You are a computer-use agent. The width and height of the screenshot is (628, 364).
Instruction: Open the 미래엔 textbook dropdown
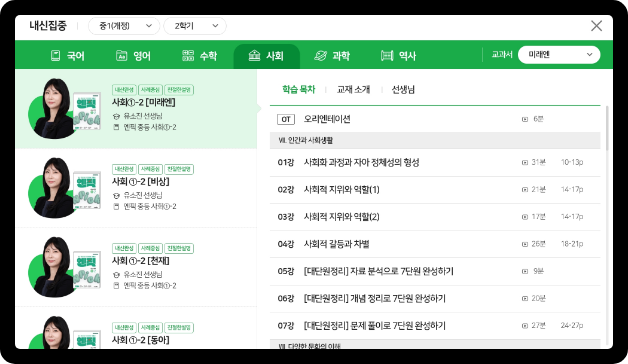[559, 55]
